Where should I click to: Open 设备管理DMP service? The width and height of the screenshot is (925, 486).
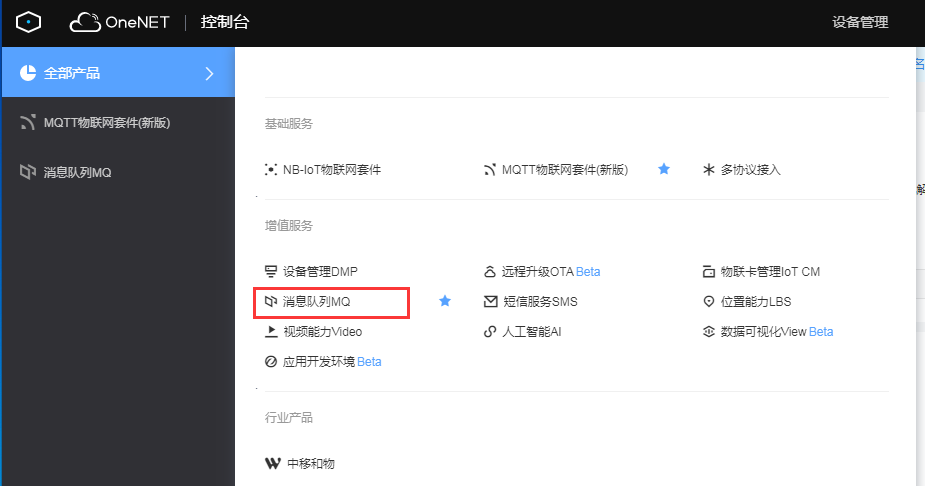[320, 271]
